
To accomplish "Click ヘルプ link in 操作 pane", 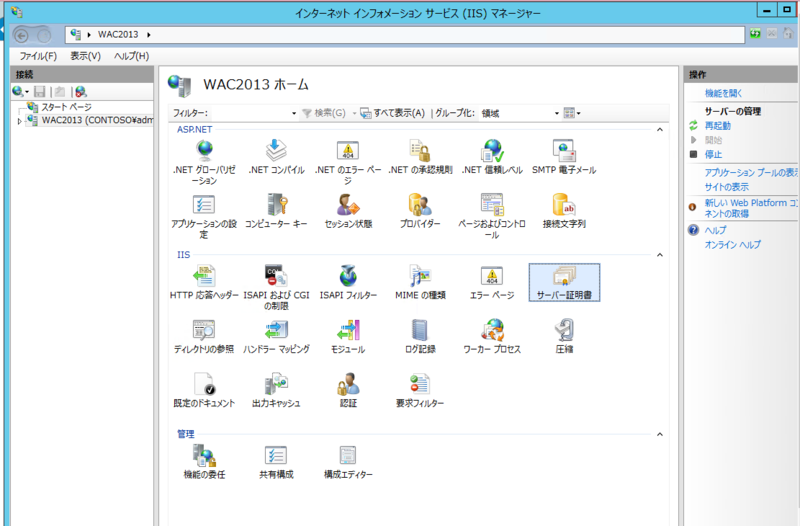I will pos(715,230).
